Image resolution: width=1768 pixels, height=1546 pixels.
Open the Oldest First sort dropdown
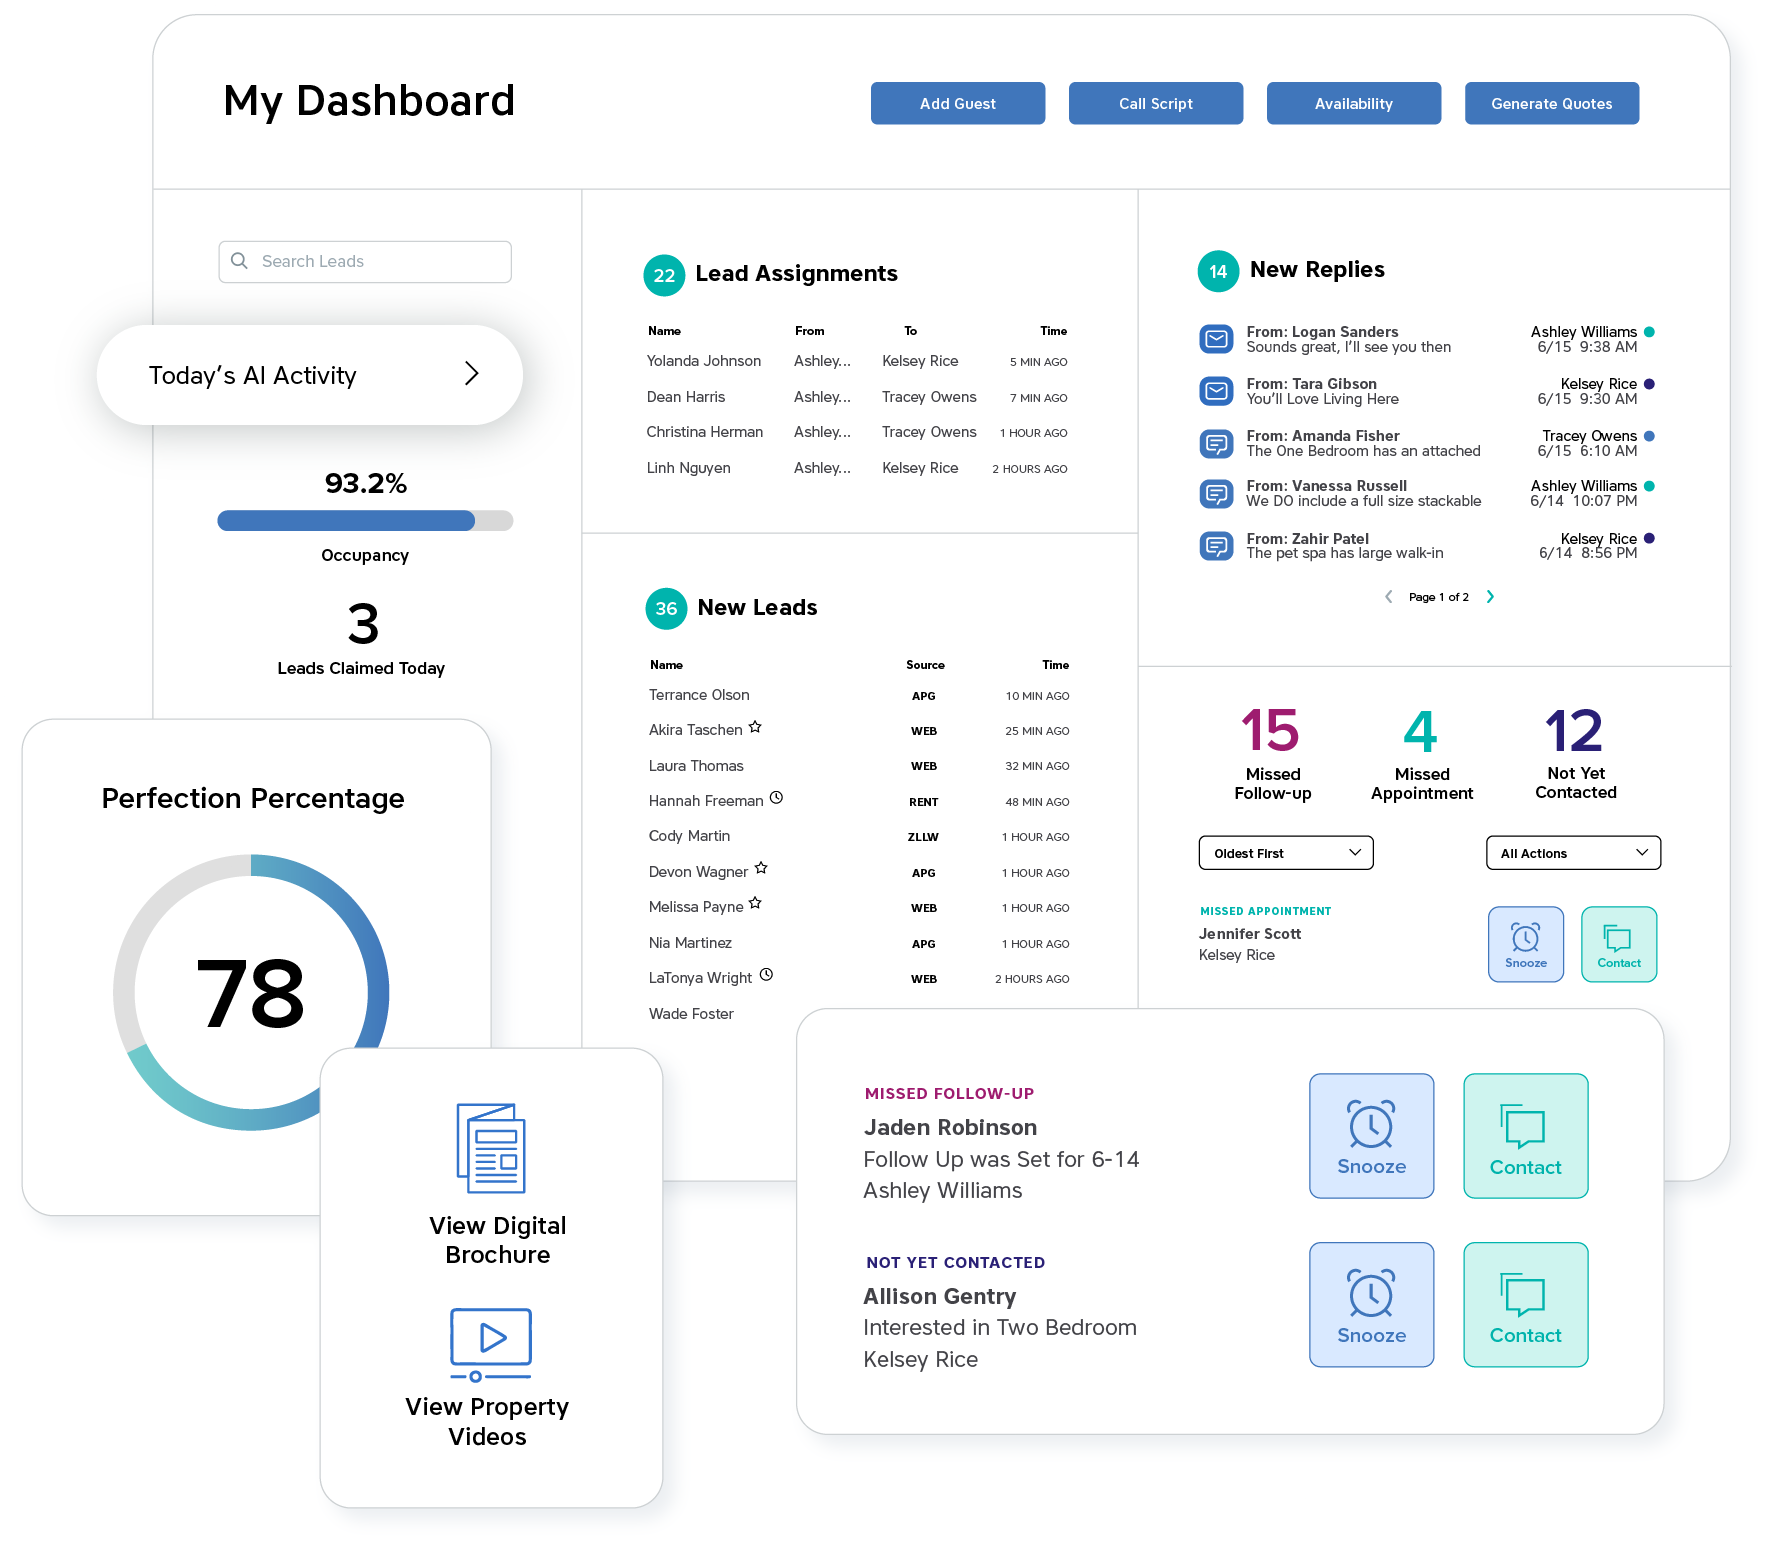(x=1285, y=853)
